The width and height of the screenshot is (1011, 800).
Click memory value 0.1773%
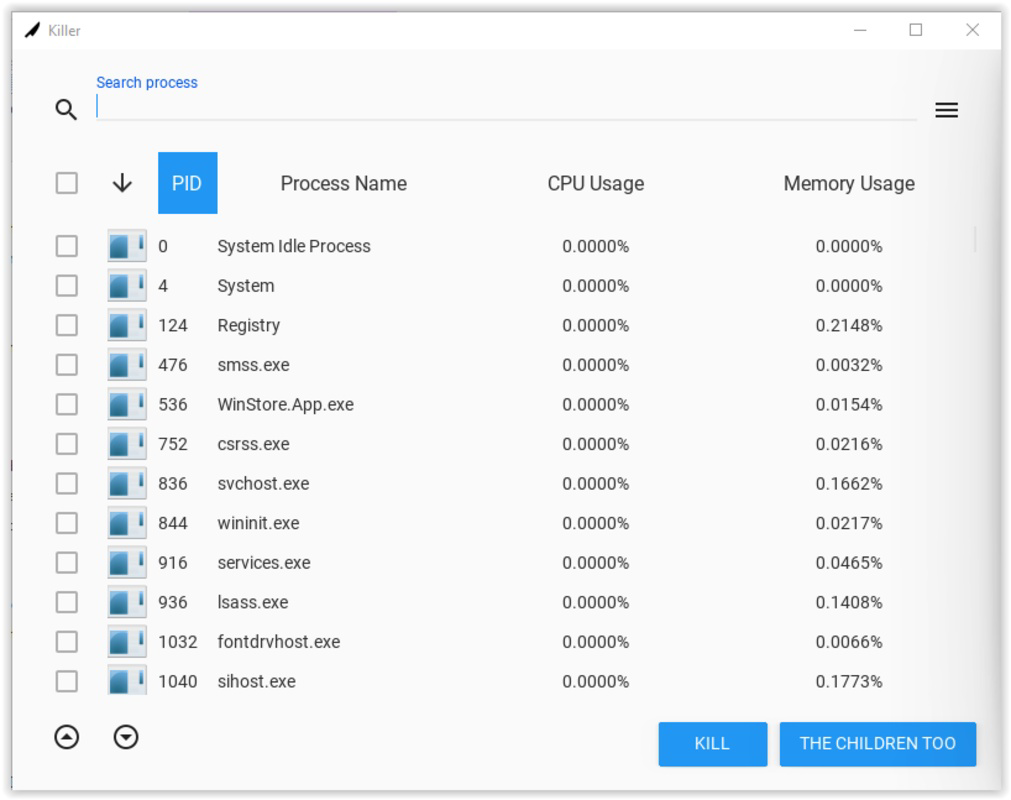(x=849, y=681)
